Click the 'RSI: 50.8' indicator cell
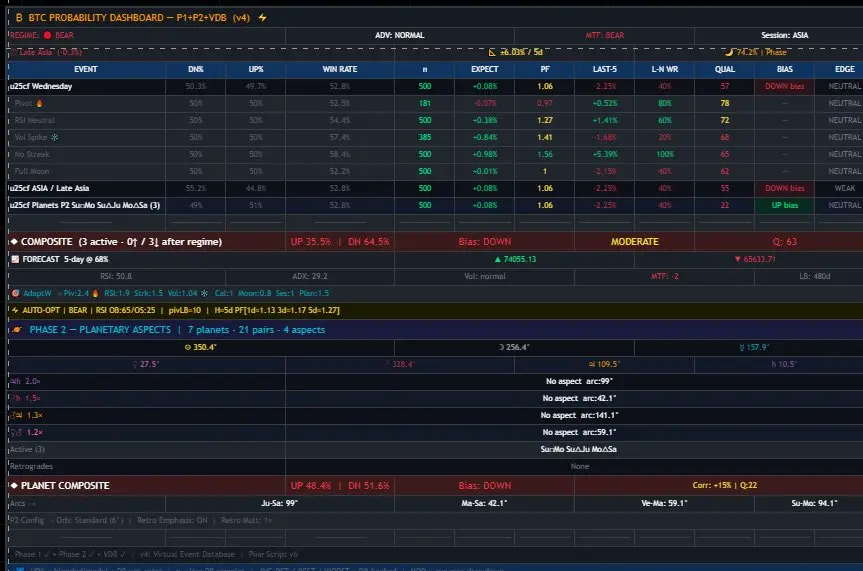Viewport: 863px width, 571px height. (116, 276)
